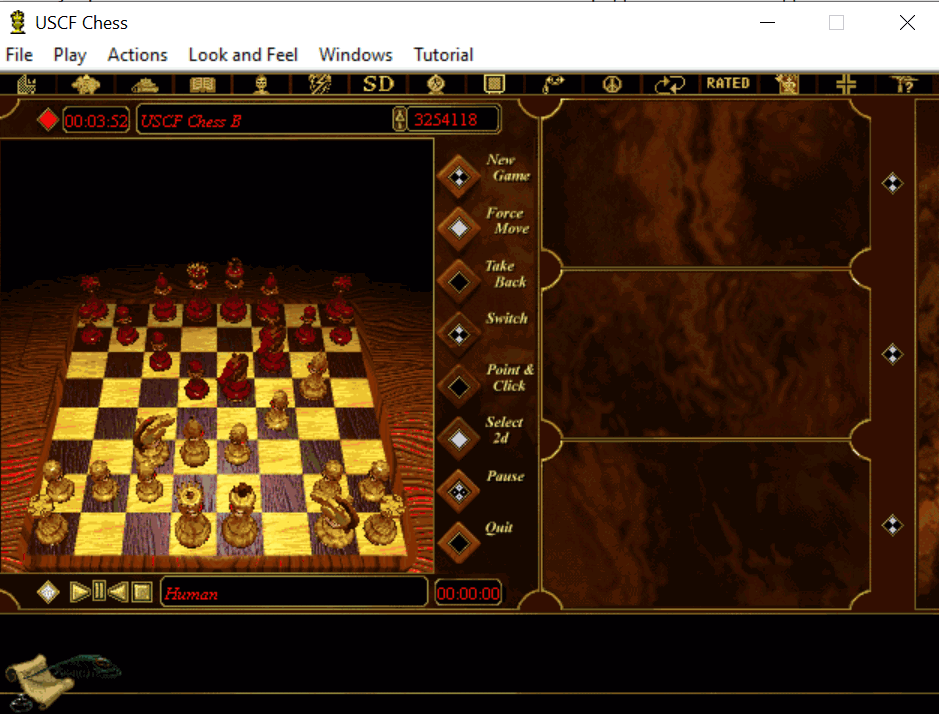The image size is (939, 714).
Task: Click the top right wood-textured panel
Action: [x=705, y=183]
